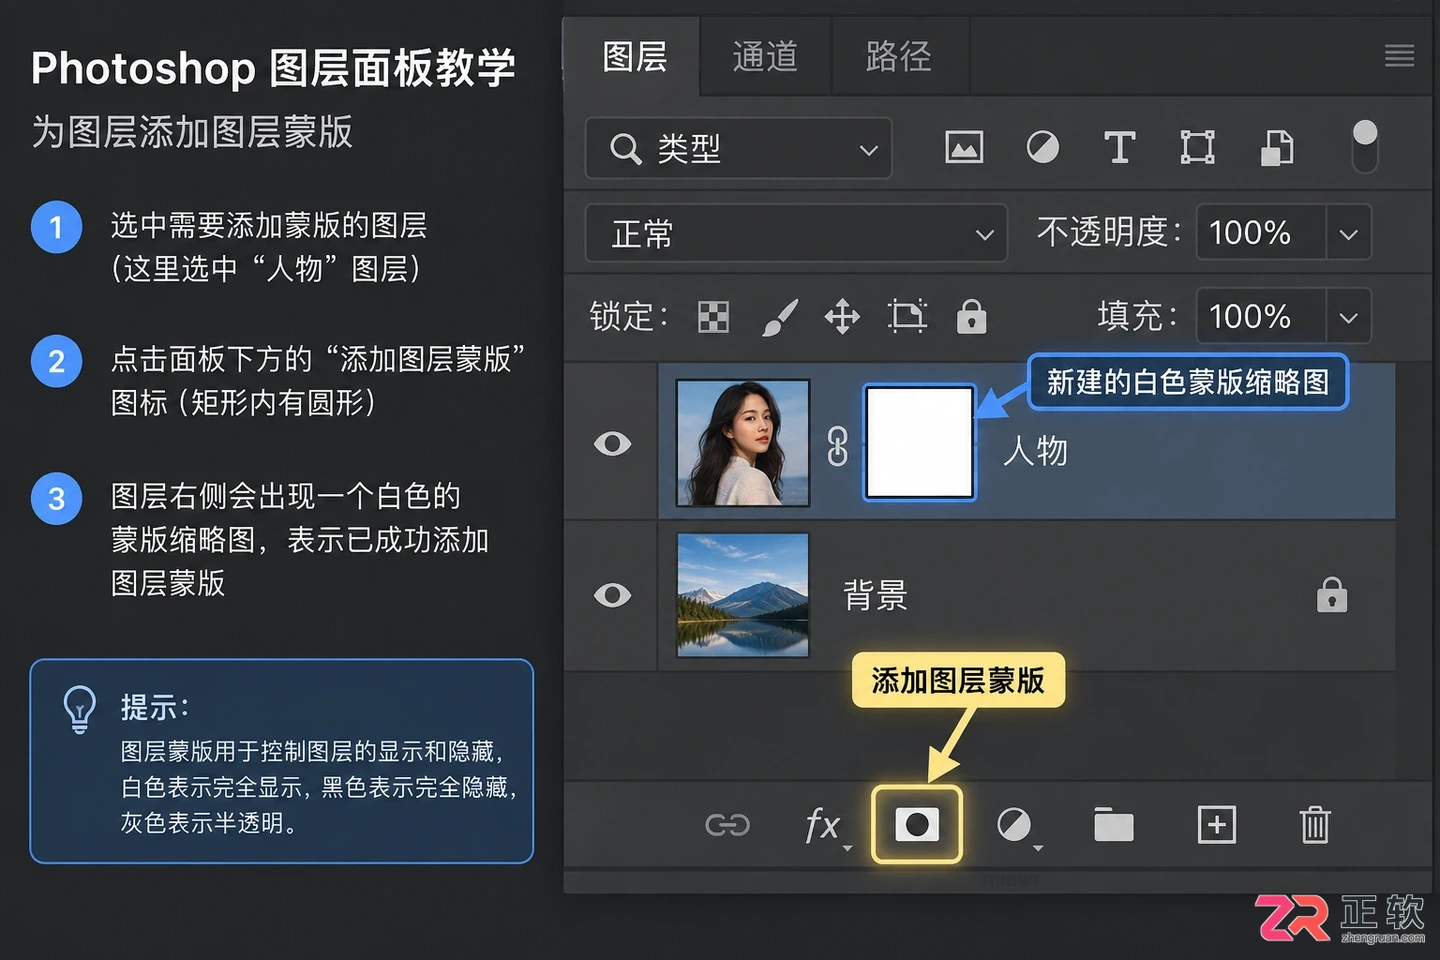
Task: Switch to the 图层 tab
Action: coord(635,56)
